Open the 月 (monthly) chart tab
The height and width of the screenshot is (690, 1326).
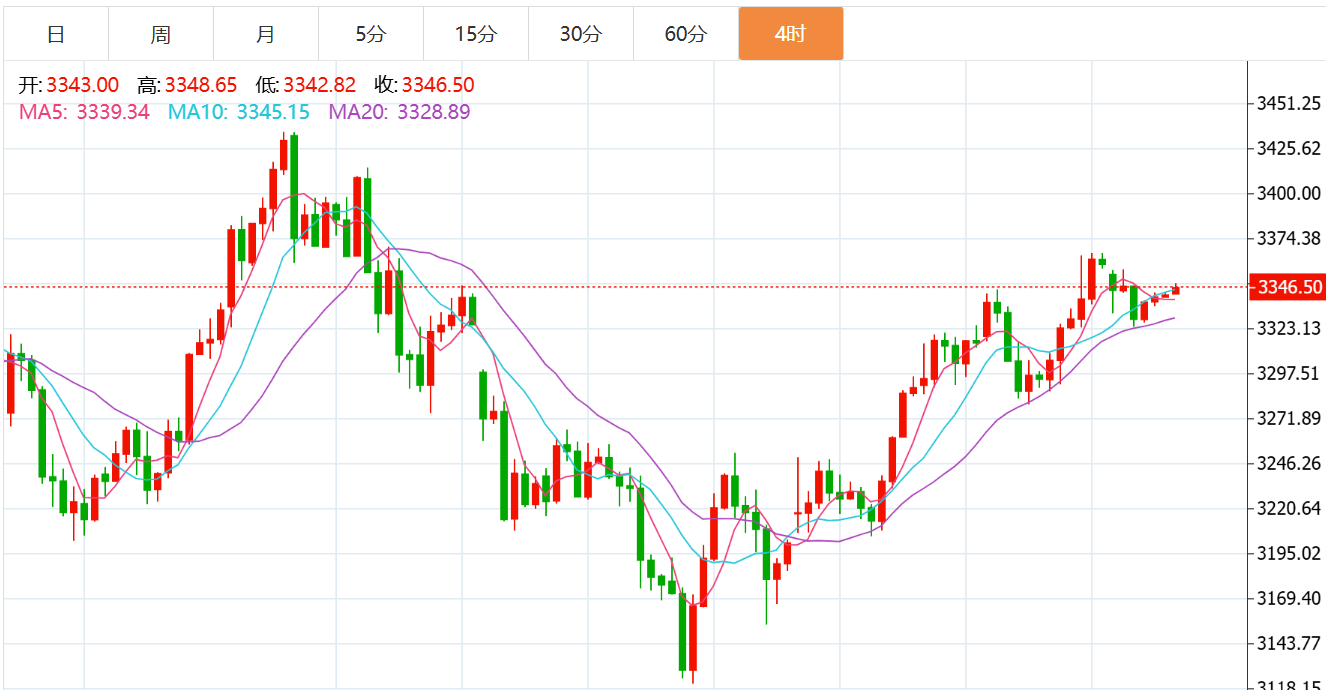[266, 34]
